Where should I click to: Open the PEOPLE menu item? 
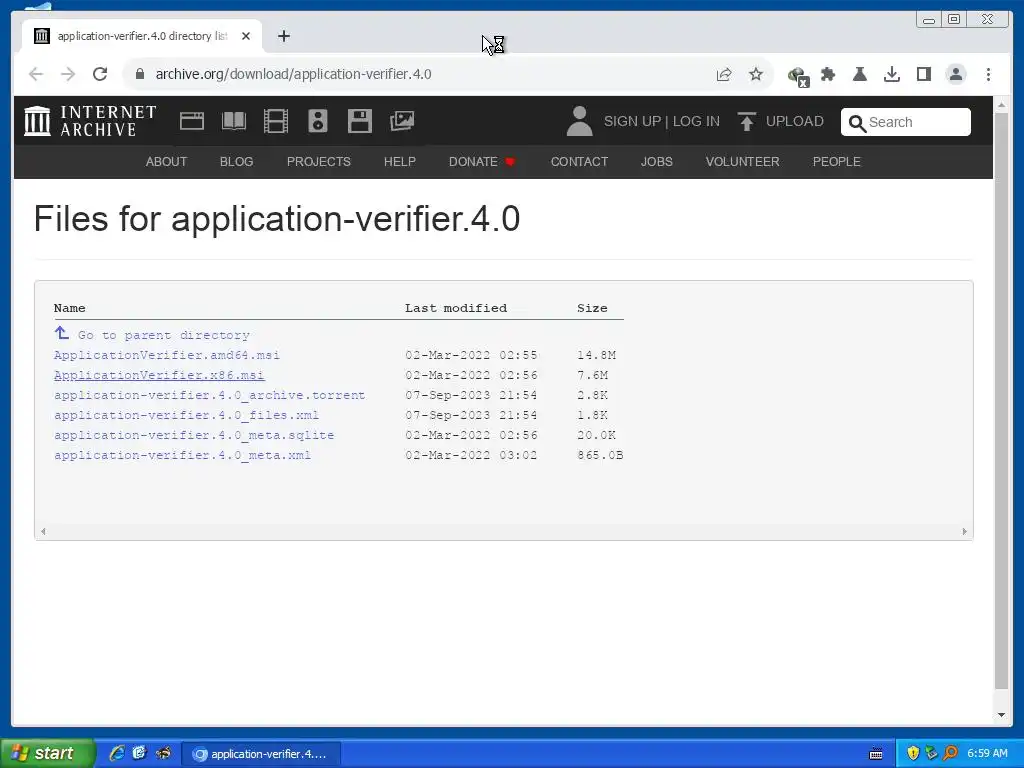tap(837, 161)
